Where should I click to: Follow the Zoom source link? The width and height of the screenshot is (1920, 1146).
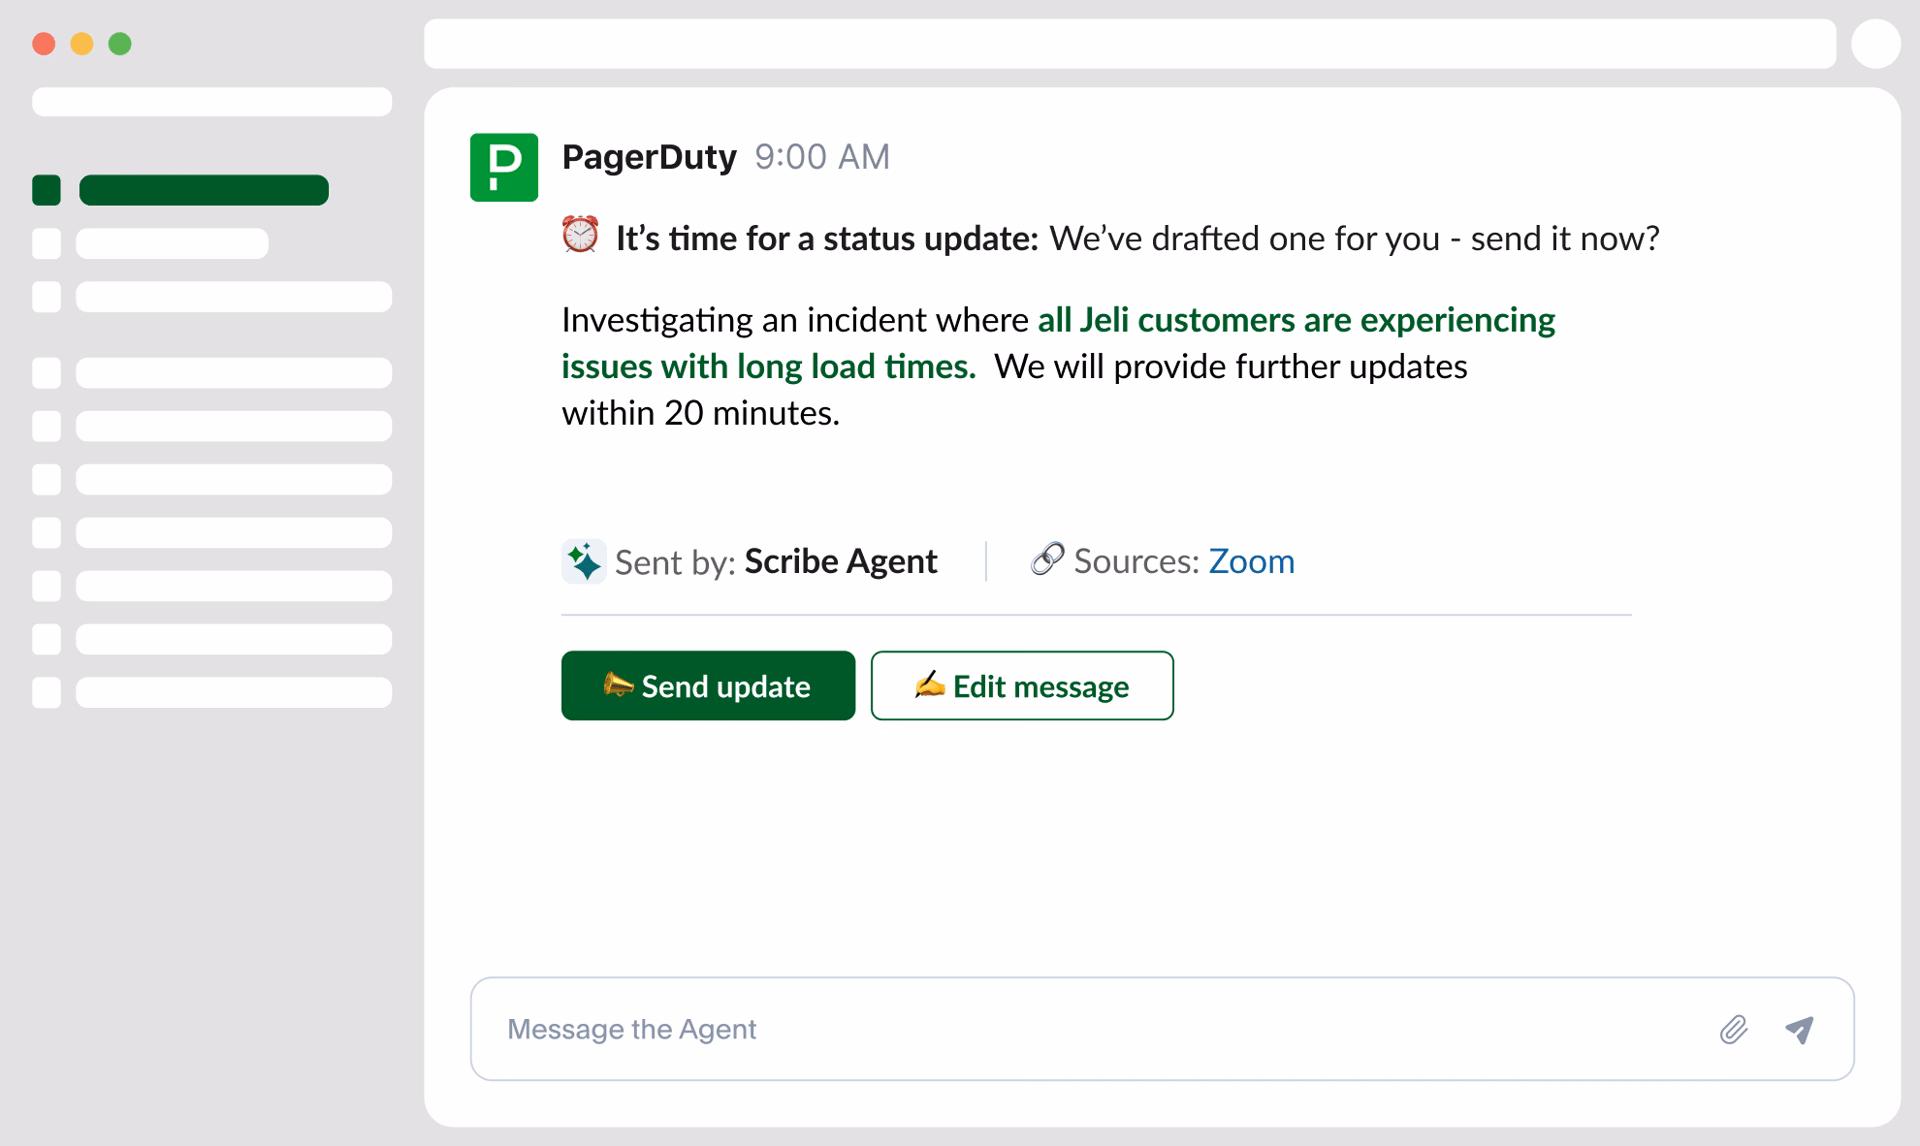1251,561
